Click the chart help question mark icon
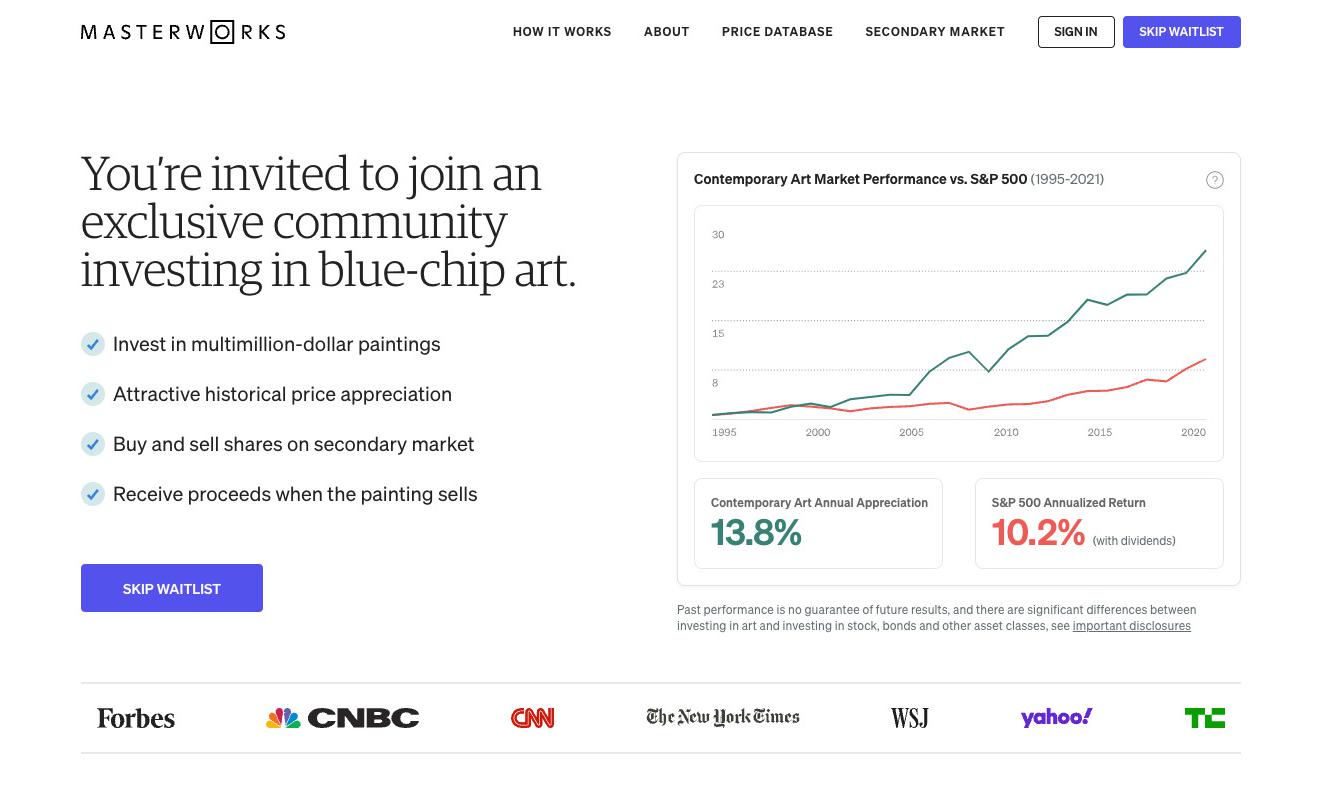Viewport: 1337px width, 789px height. pos(1214,180)
